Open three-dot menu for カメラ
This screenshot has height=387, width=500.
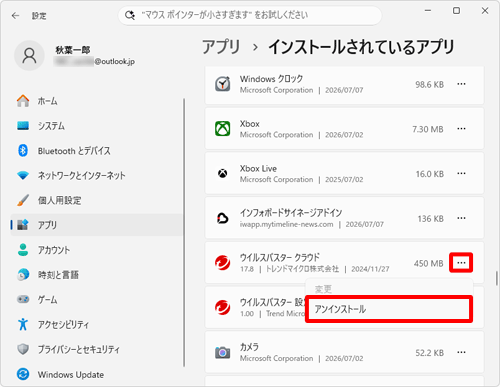pyautogui.click(x=461, y=352)
